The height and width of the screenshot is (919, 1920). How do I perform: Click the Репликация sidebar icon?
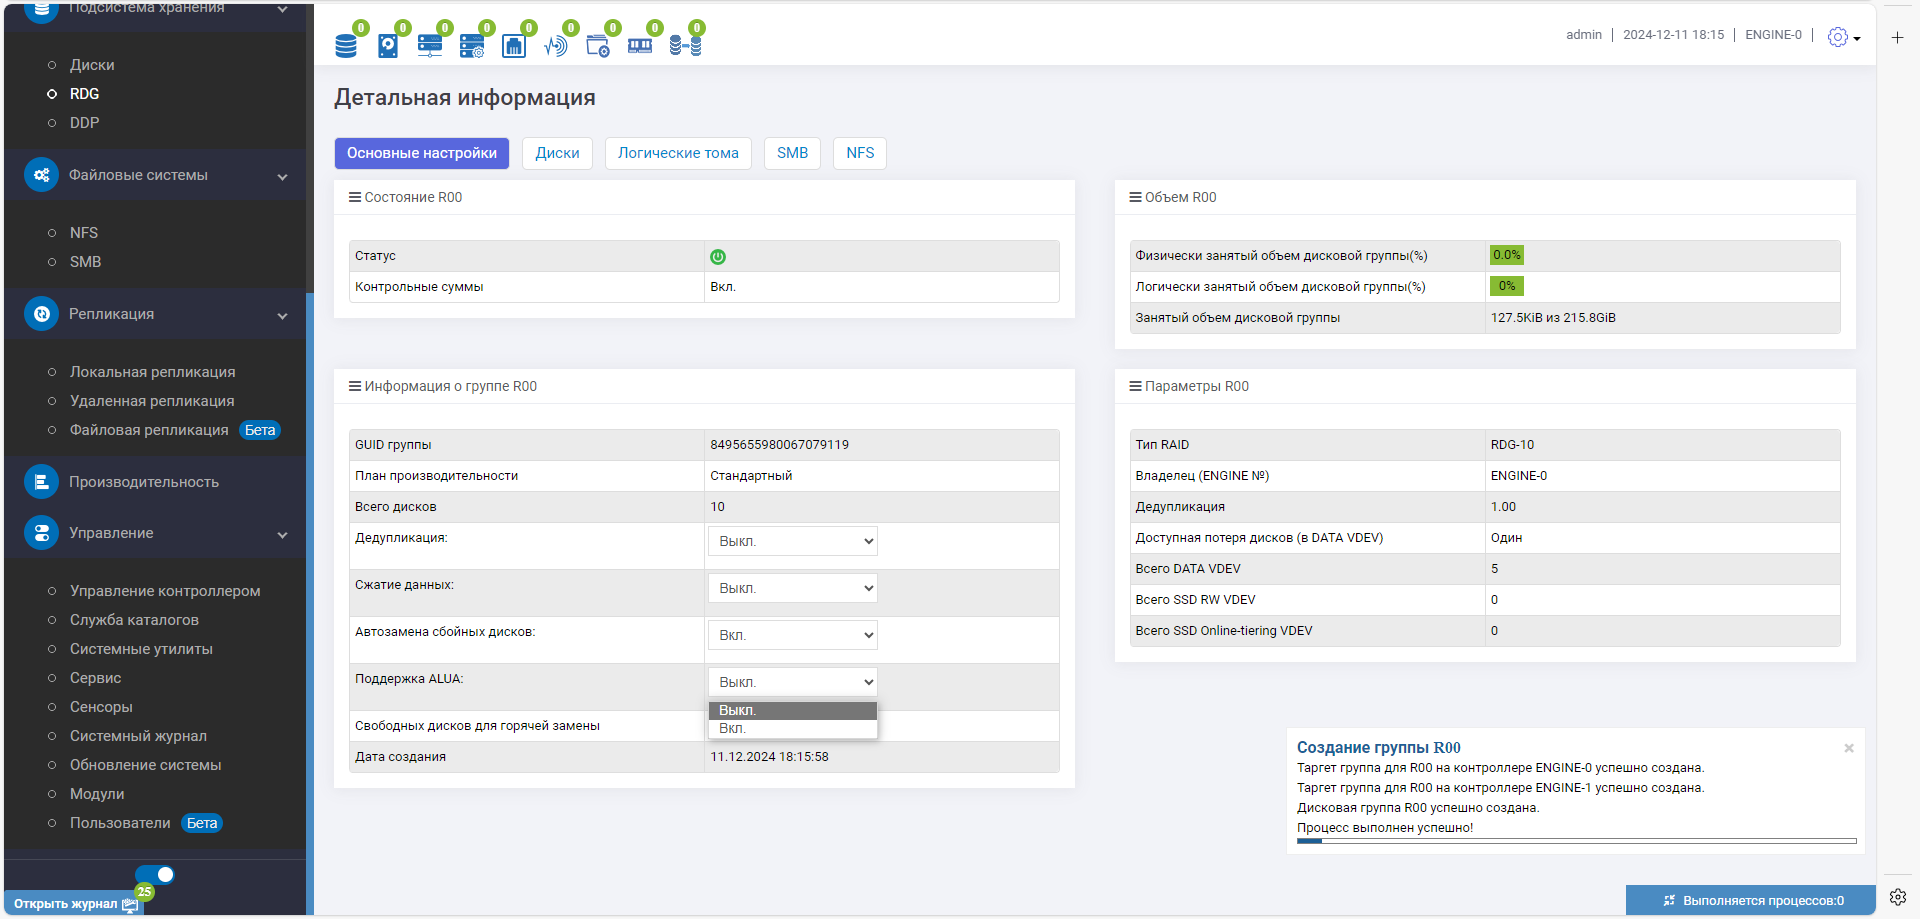tap(41, 314)
